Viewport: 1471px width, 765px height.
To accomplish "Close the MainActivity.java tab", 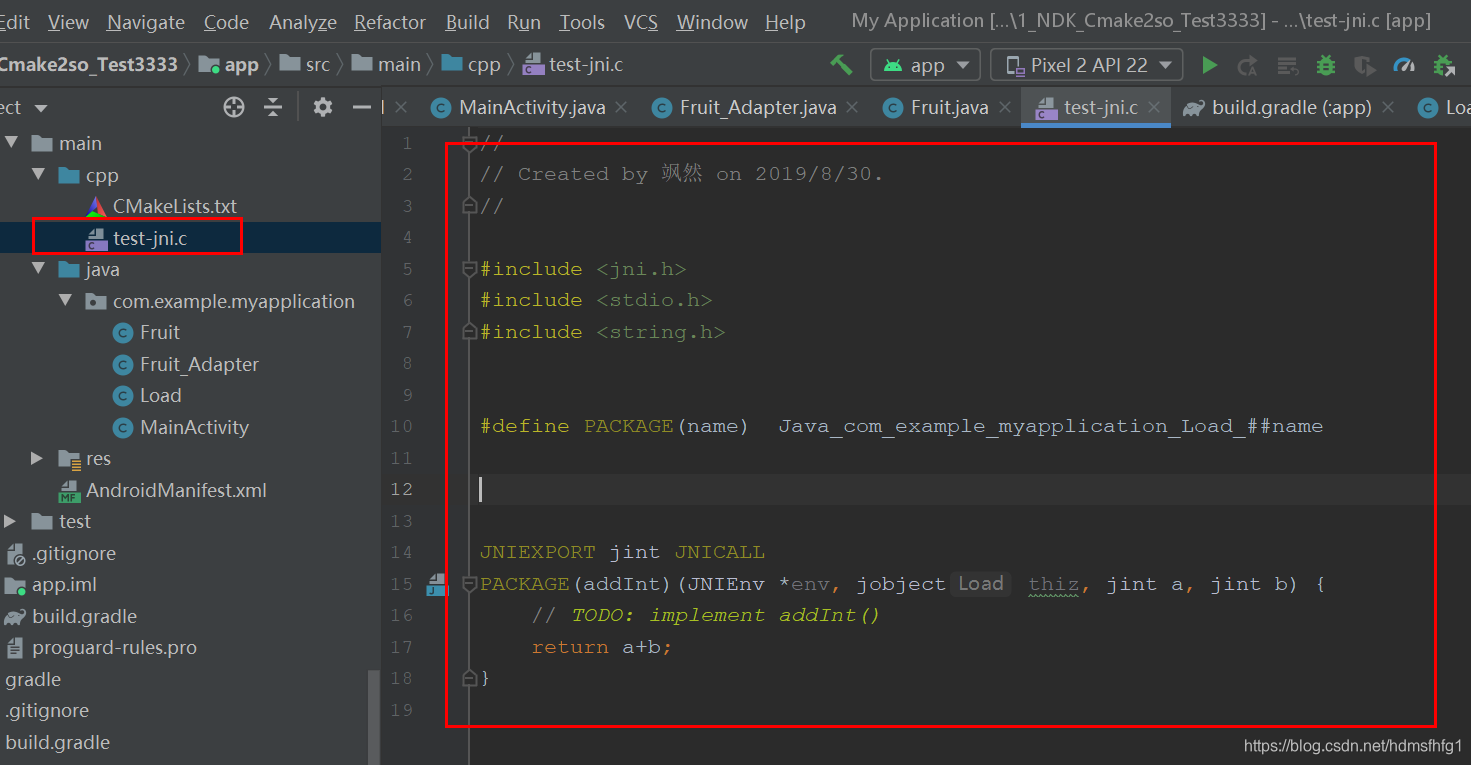I will pyautogui.click(x=621, y=107).
